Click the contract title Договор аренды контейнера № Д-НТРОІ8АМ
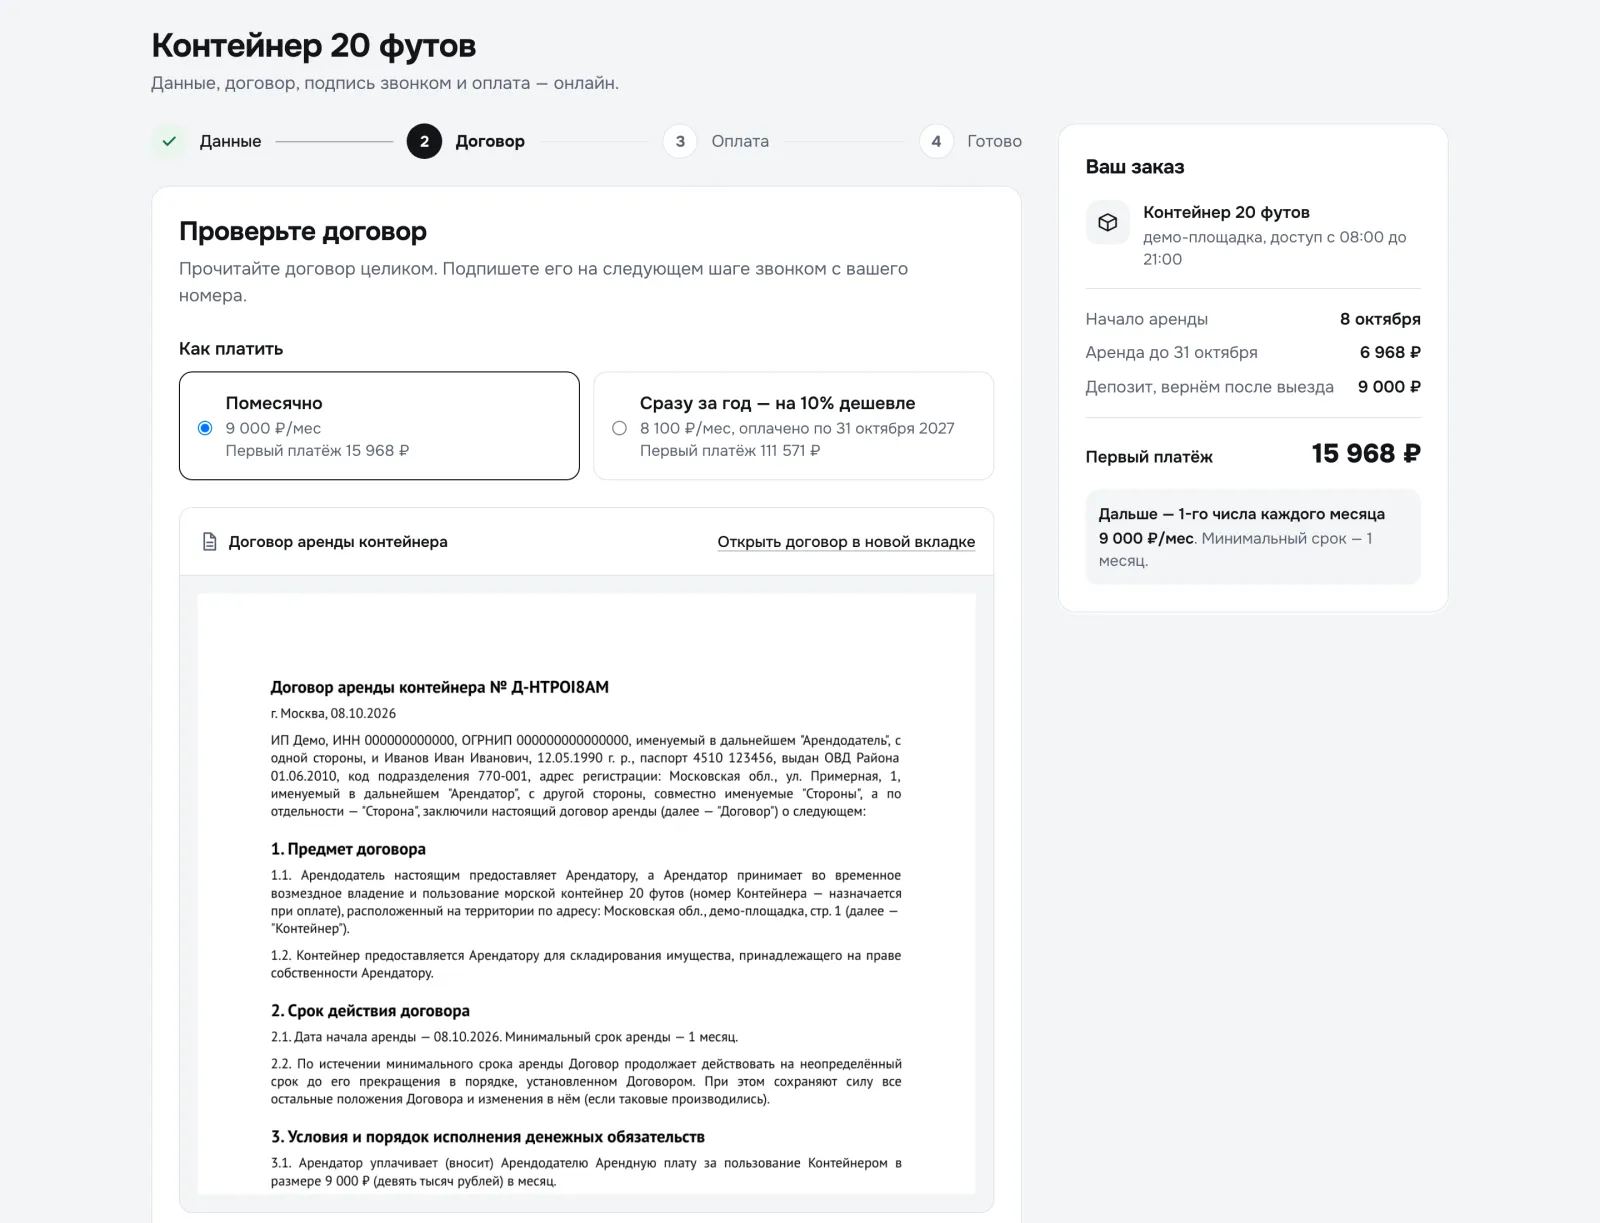 coord(440,687)
